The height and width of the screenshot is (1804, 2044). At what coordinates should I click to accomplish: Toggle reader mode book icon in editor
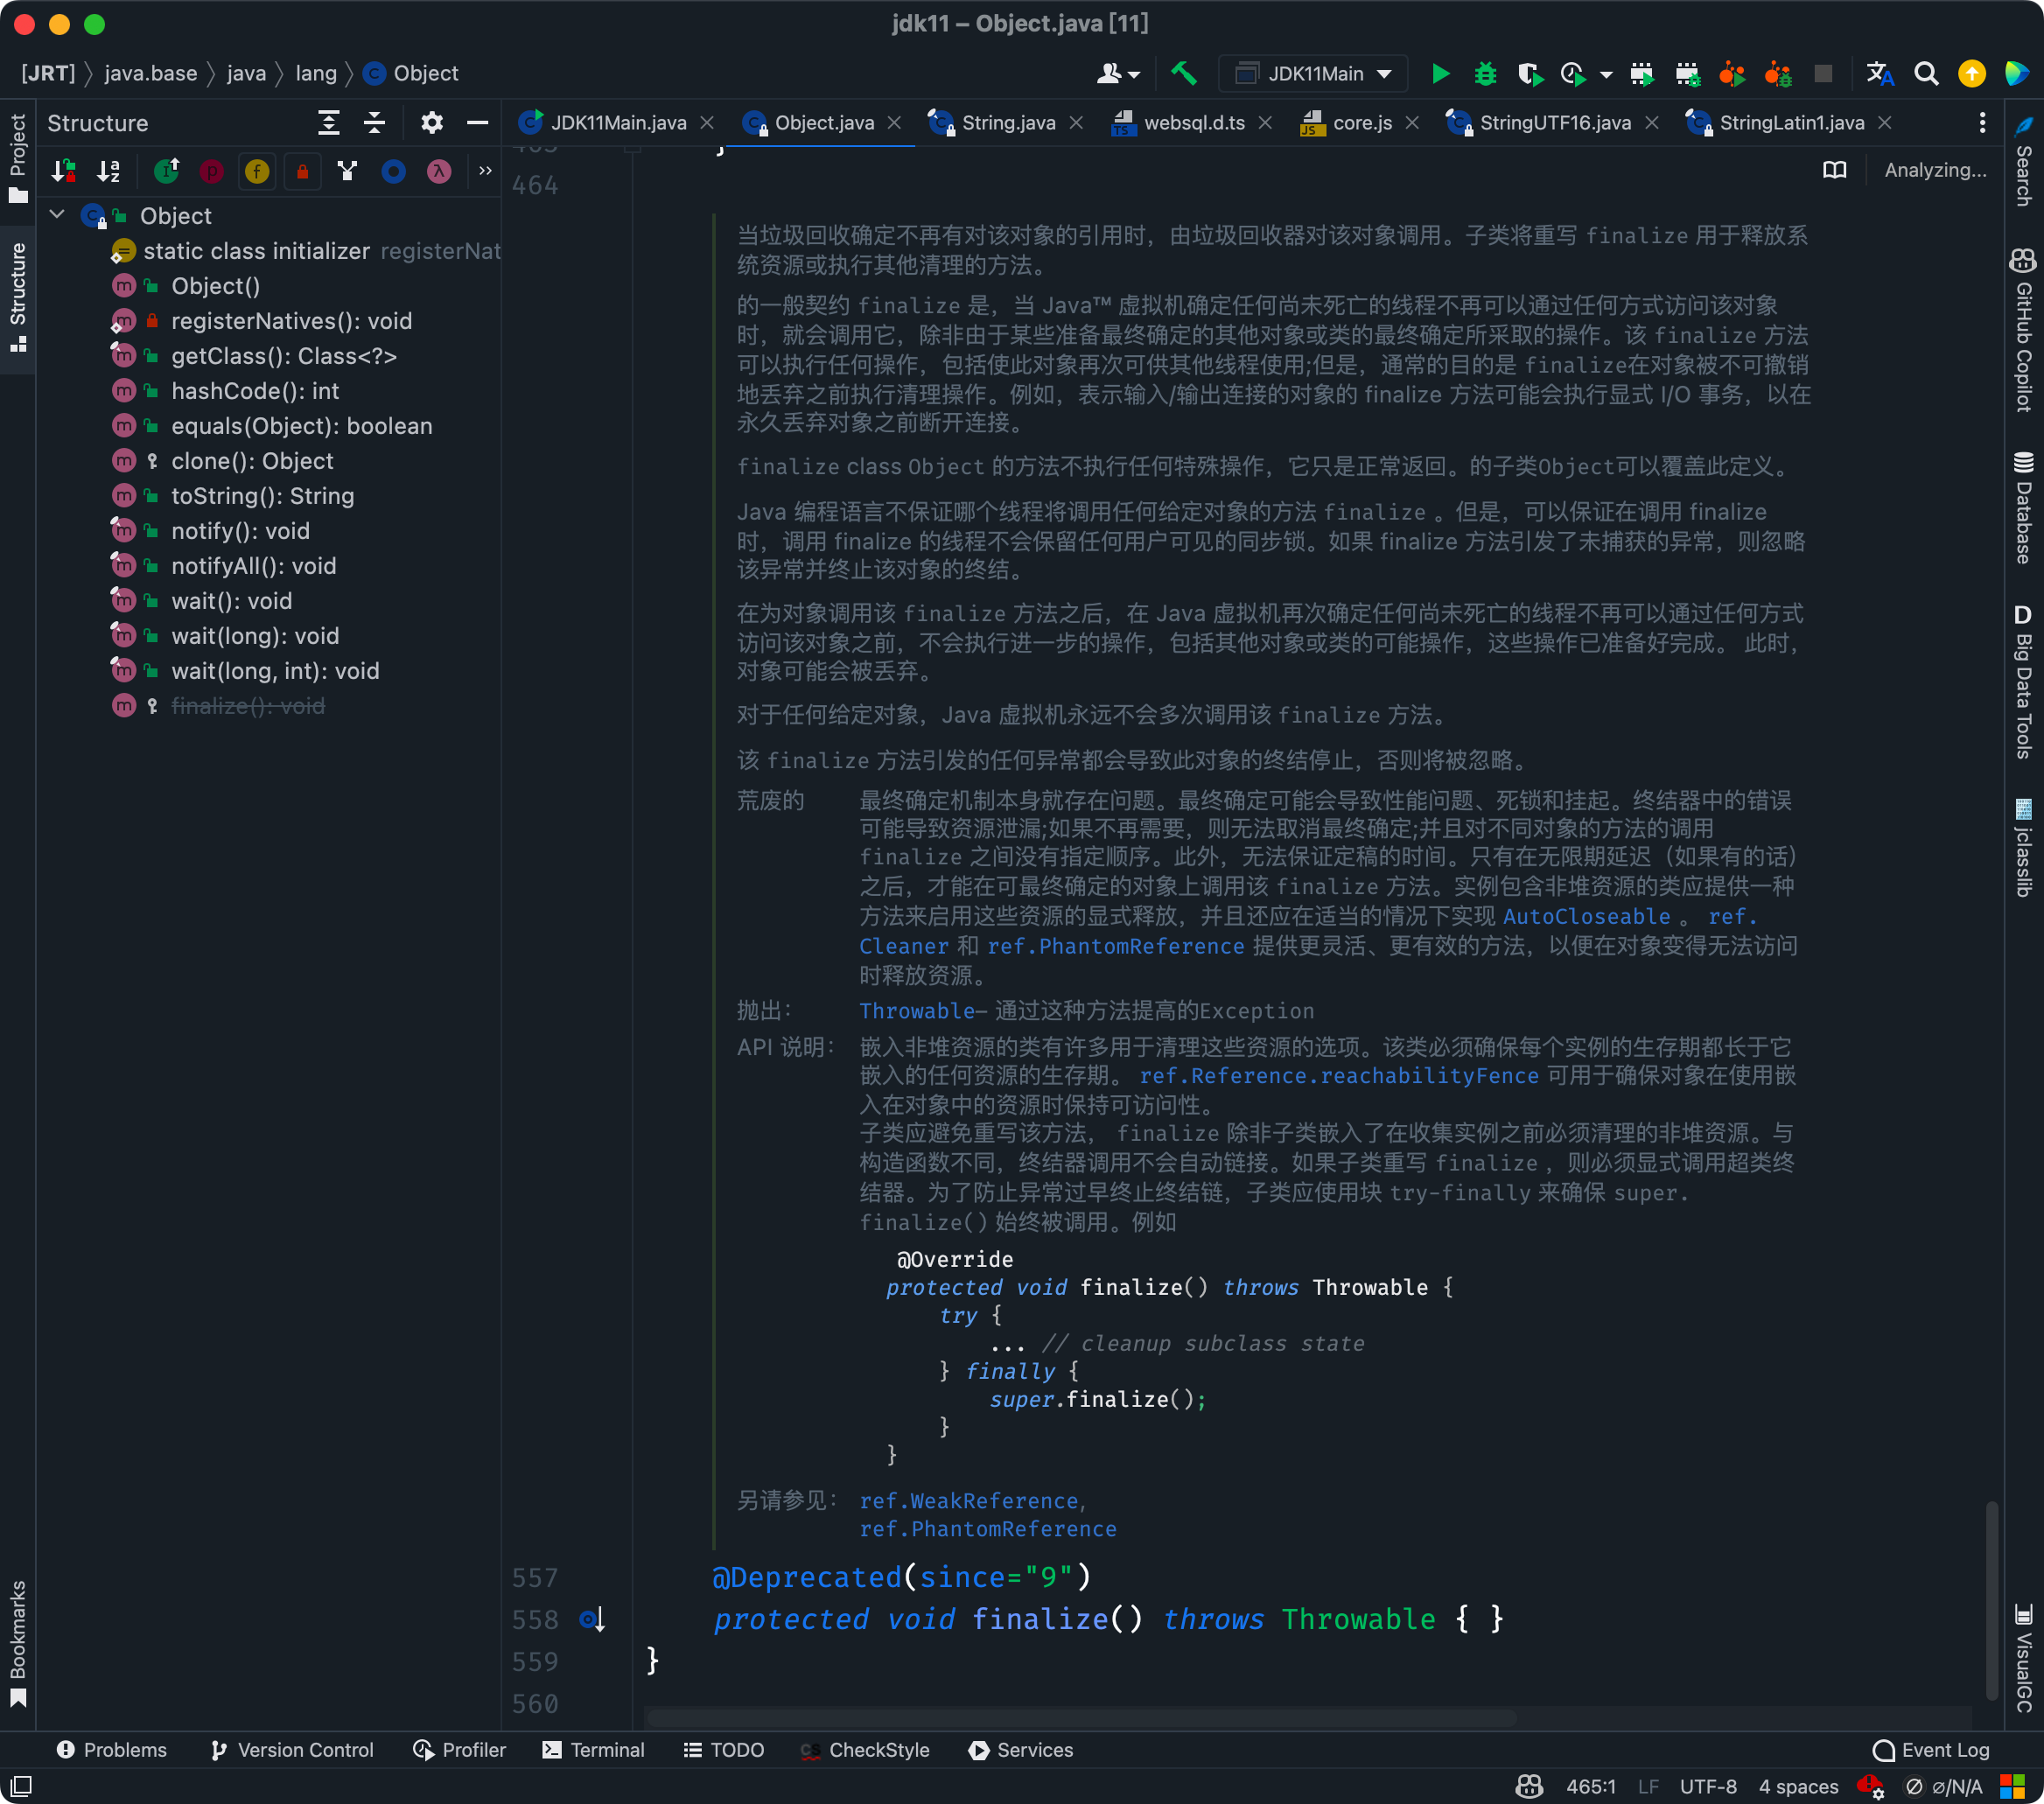click(x=1834, y=170)
